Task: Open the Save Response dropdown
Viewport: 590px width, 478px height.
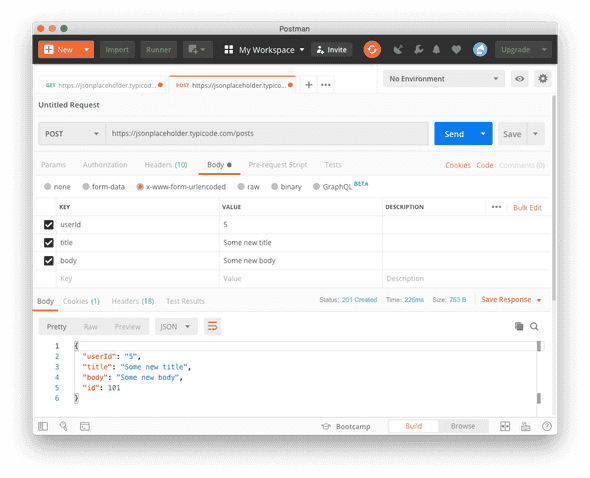Action: tap(511, 300)
